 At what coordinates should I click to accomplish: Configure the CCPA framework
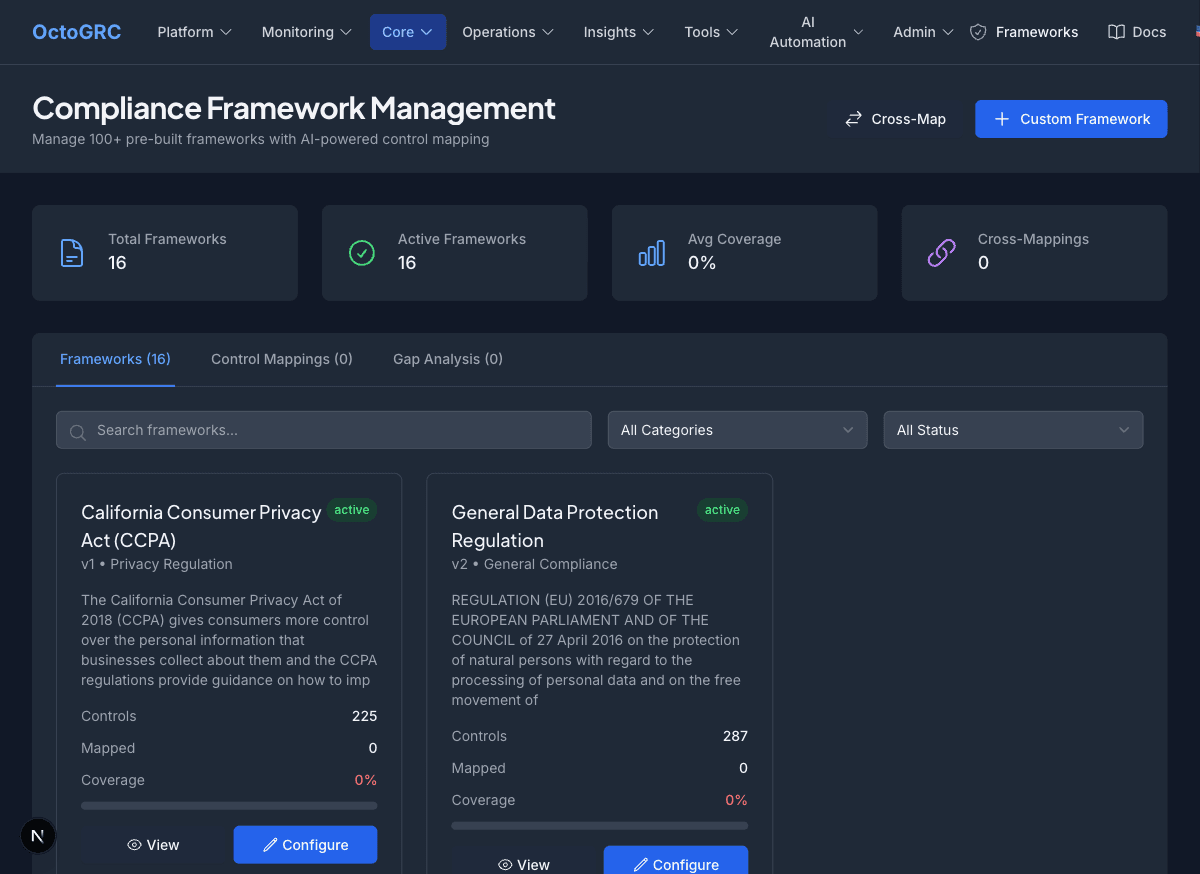pos(305,845)
